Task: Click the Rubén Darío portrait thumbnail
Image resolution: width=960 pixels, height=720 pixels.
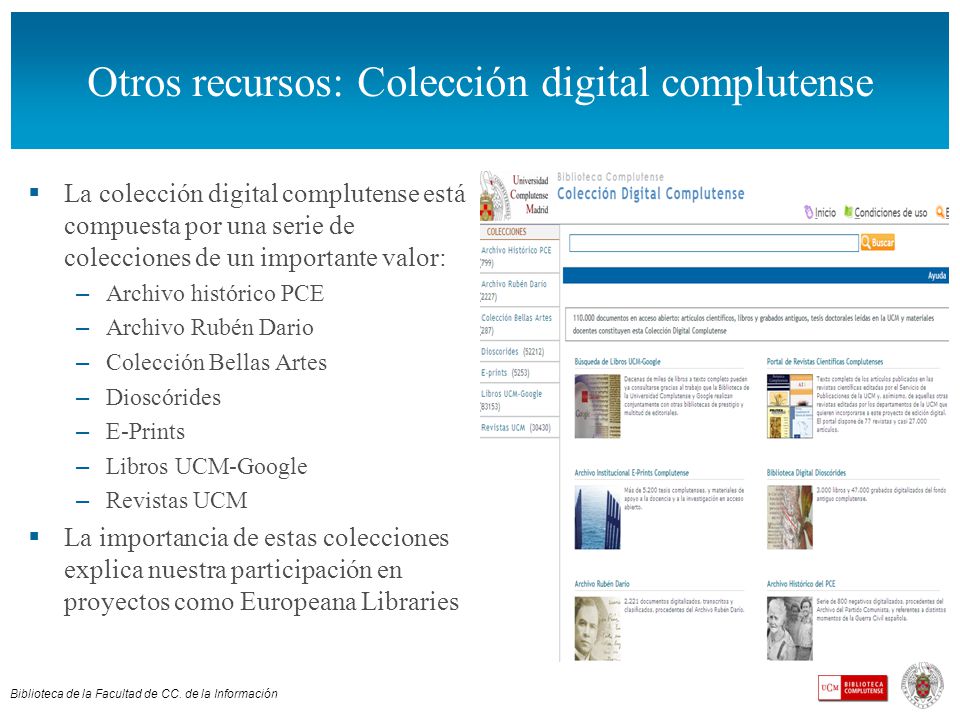Action: click(598, 629)
